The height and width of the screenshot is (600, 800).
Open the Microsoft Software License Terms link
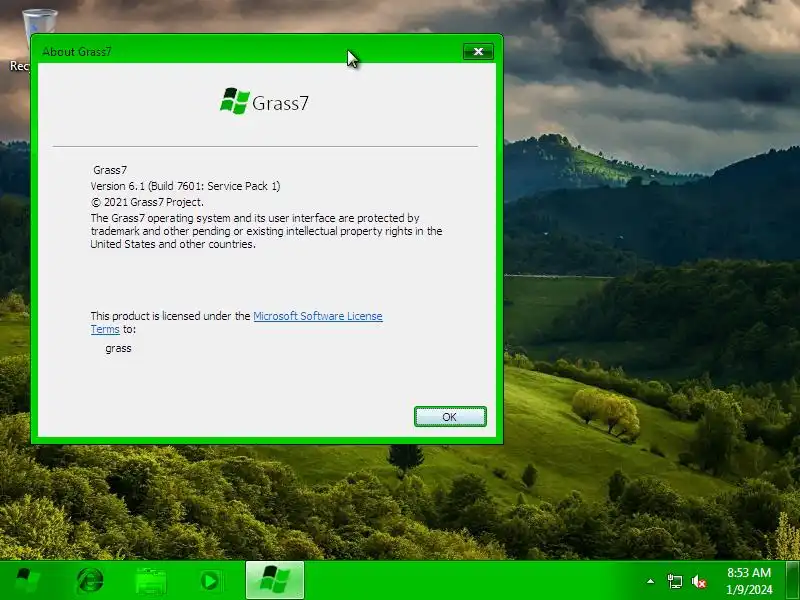(x=318, y=316)
